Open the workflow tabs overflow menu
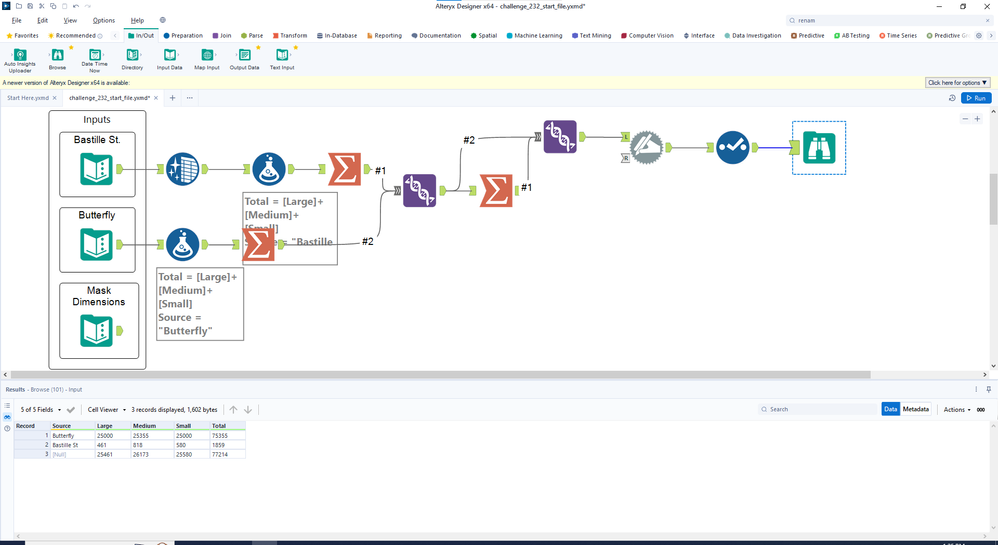The height and width of the screenshot is (545, 998). 190,98
